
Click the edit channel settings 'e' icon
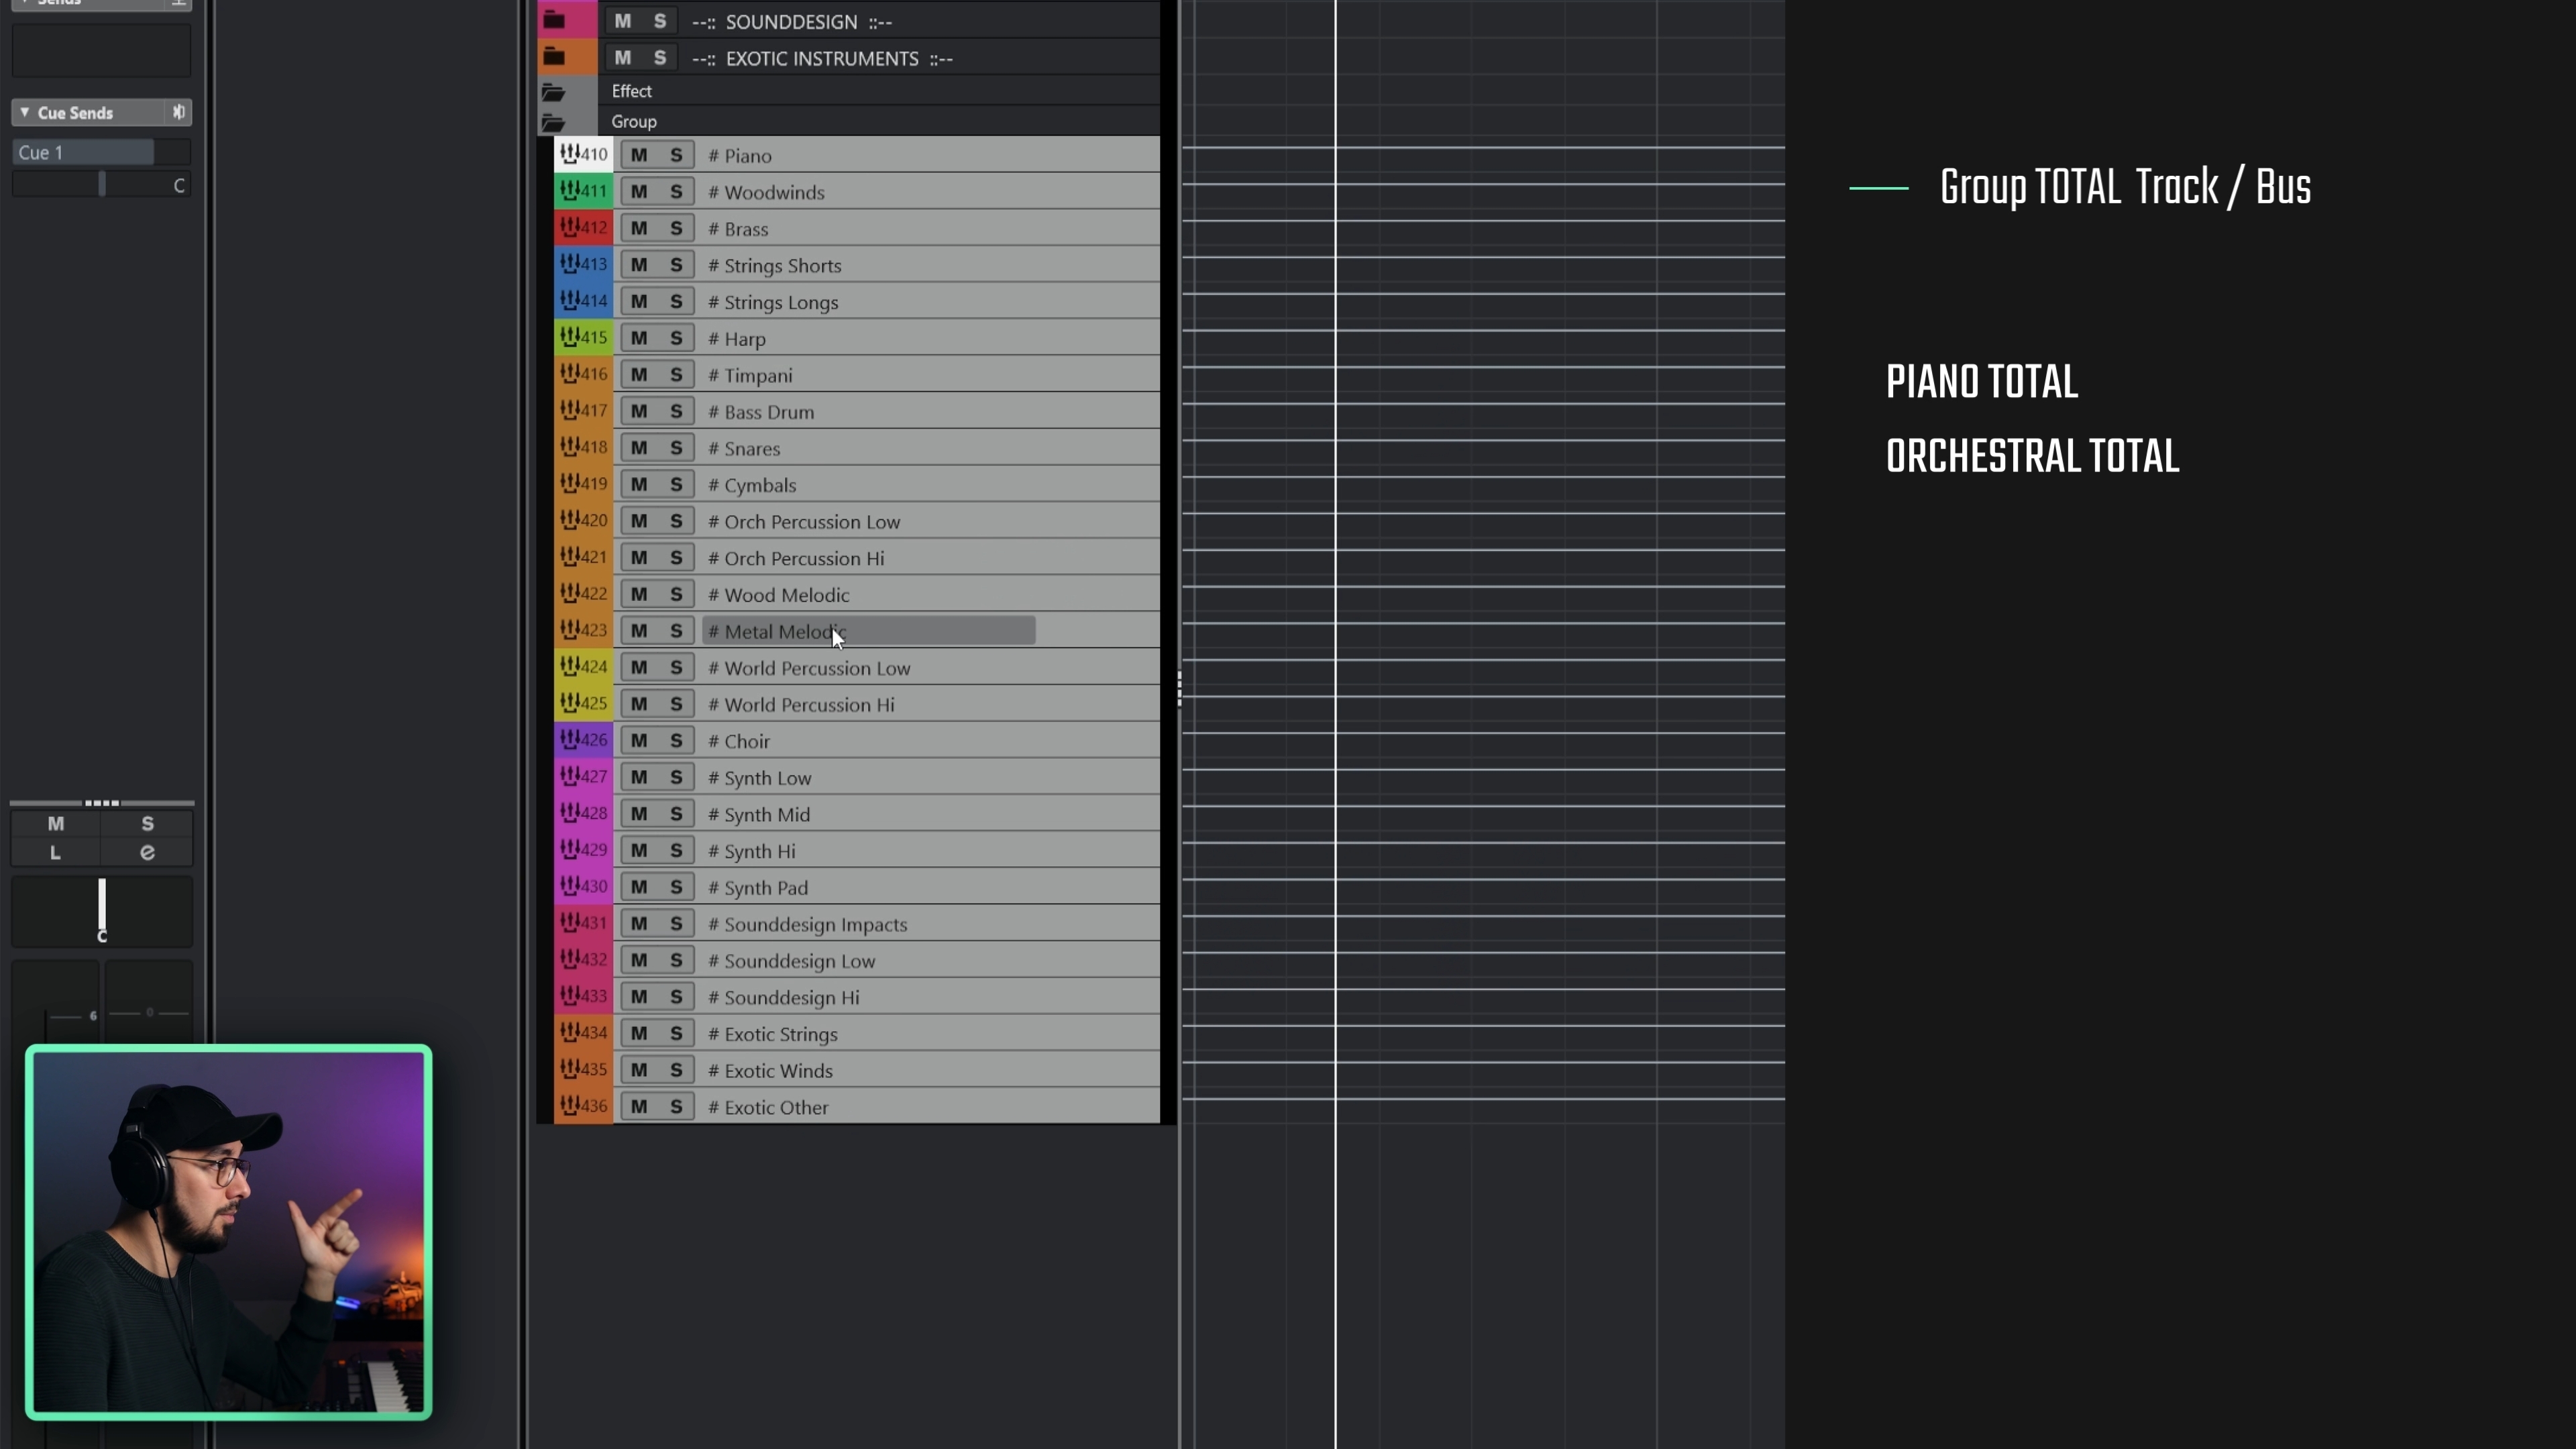click(x=147, y=853)
